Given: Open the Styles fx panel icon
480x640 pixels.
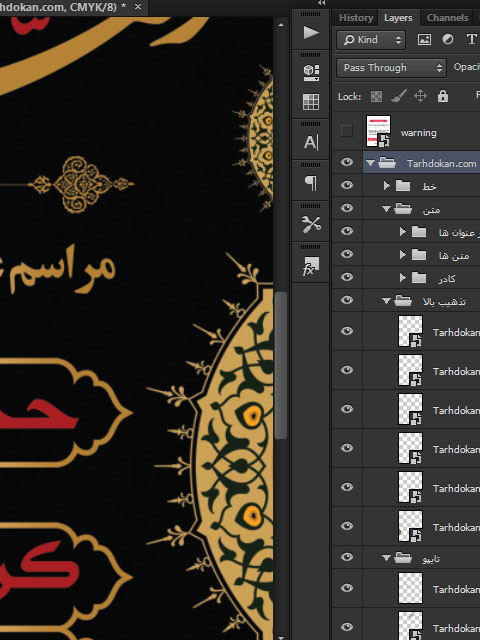Looking at the screenshot, I should pyautogui.click(x=311, y=266).
